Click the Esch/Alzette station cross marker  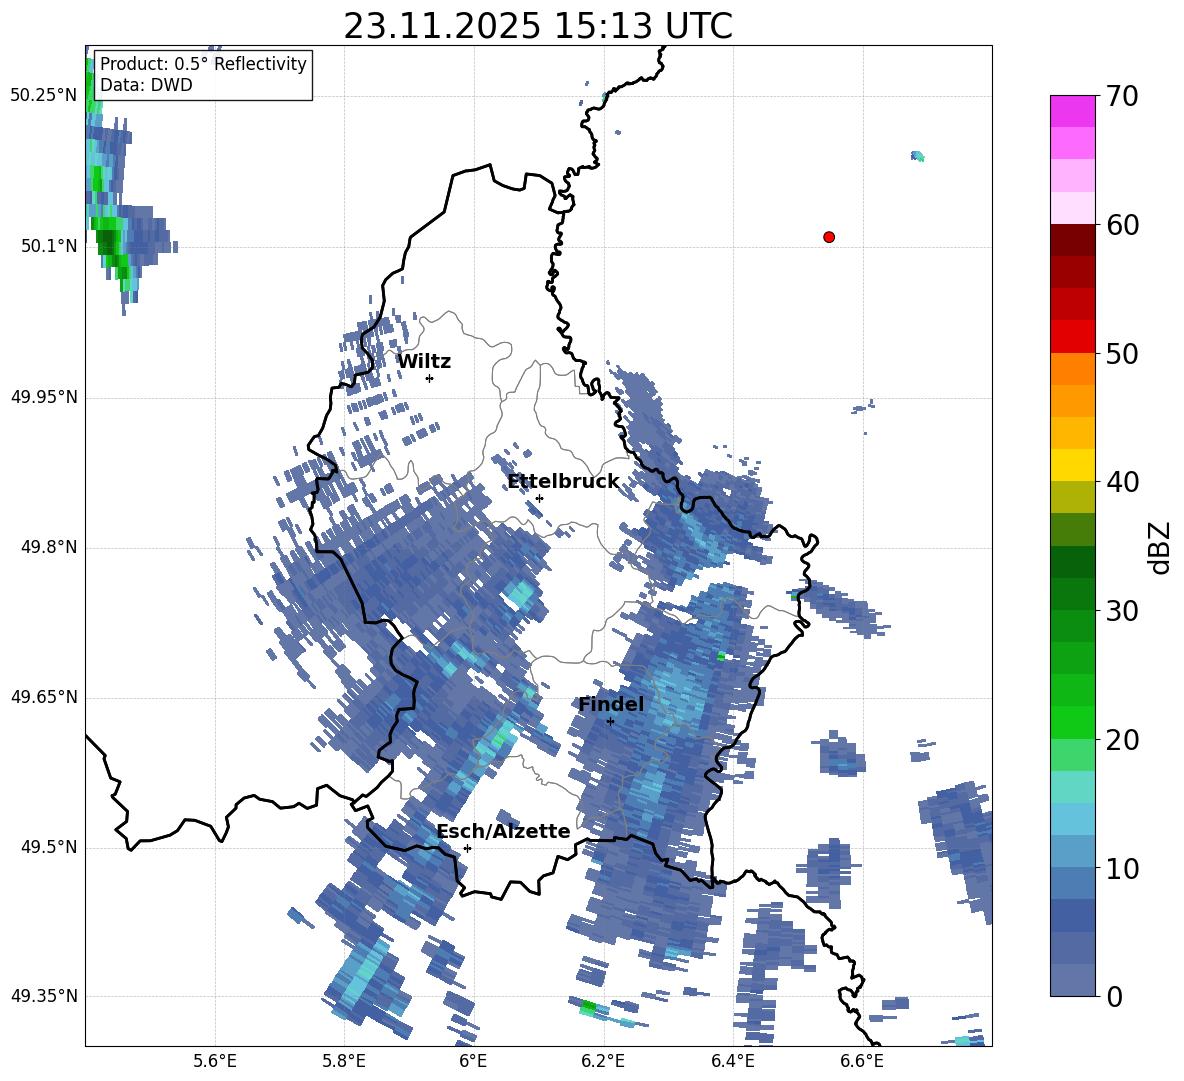tap(467, 848)
